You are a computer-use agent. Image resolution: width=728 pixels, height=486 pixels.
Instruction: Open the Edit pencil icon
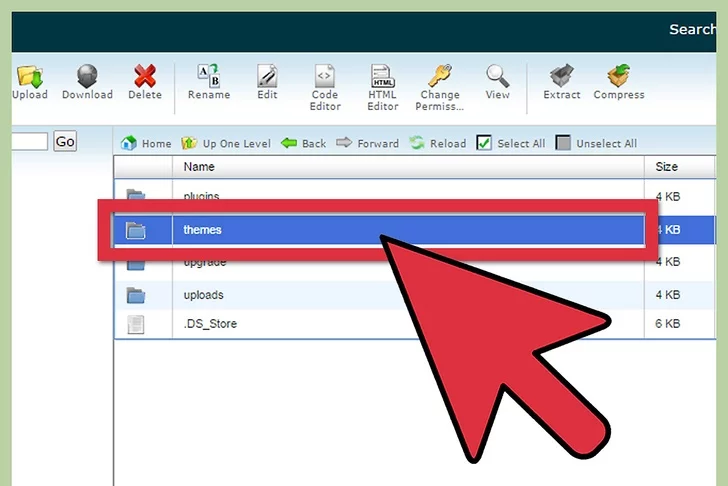pos(267,78)
